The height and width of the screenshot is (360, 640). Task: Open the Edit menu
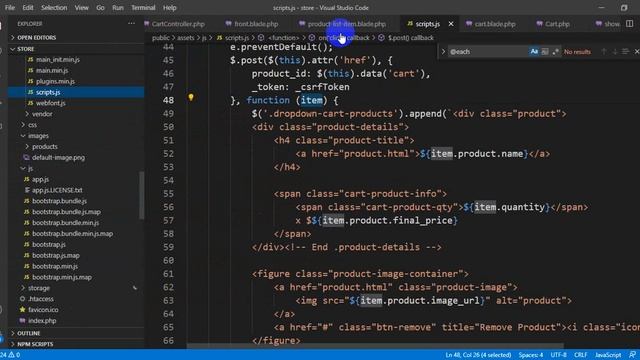tap(28, 8)
